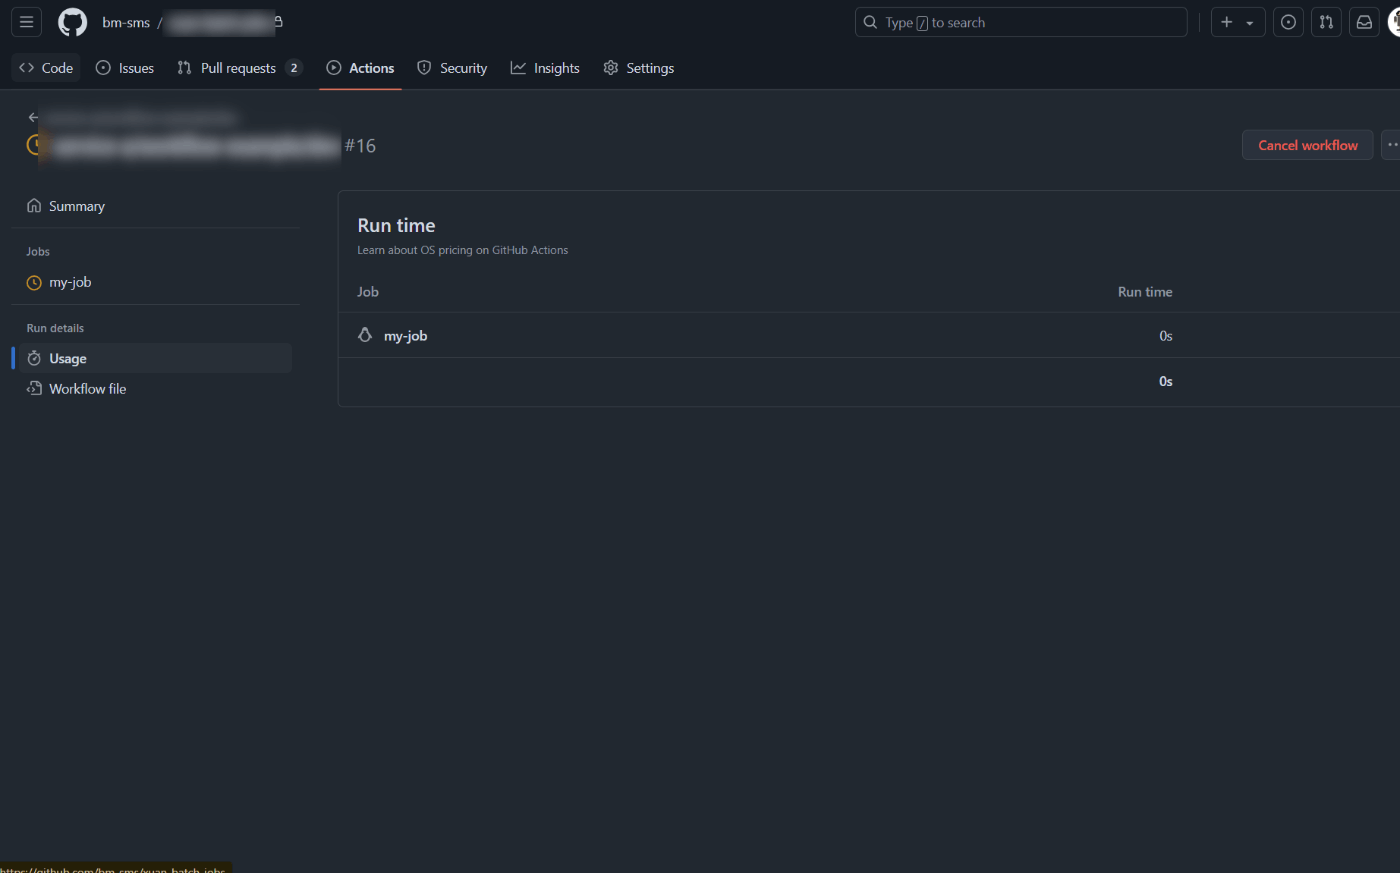Click the Actions tab play icon

334,68
